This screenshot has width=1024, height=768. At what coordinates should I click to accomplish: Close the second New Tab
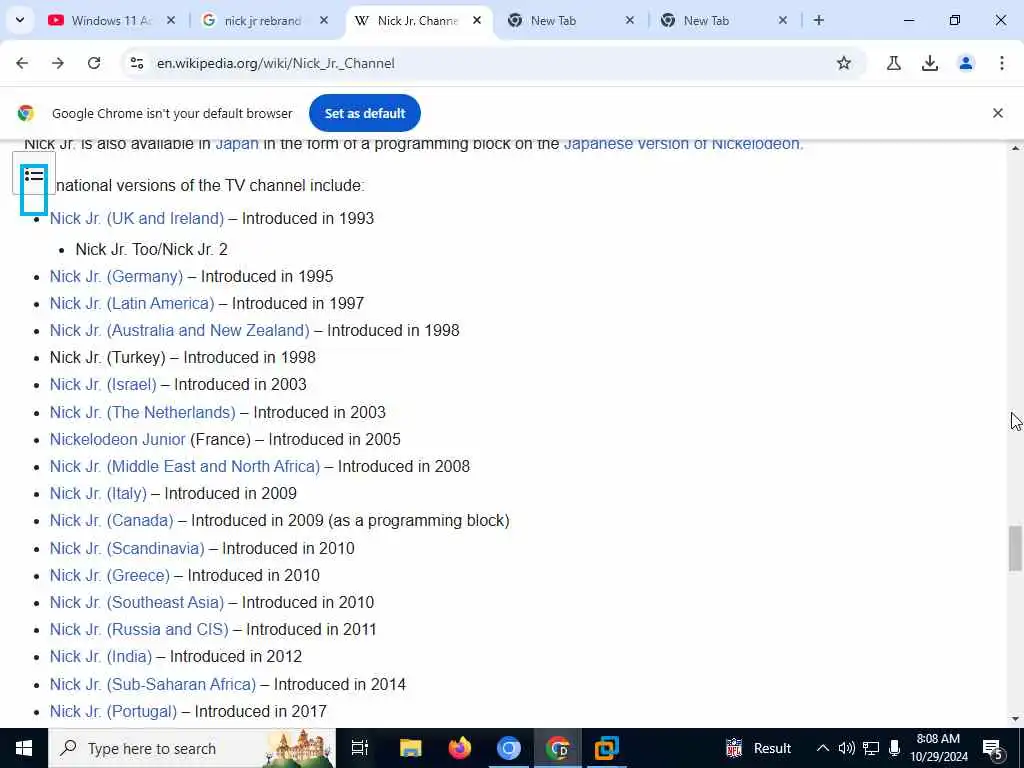[783, 20]
